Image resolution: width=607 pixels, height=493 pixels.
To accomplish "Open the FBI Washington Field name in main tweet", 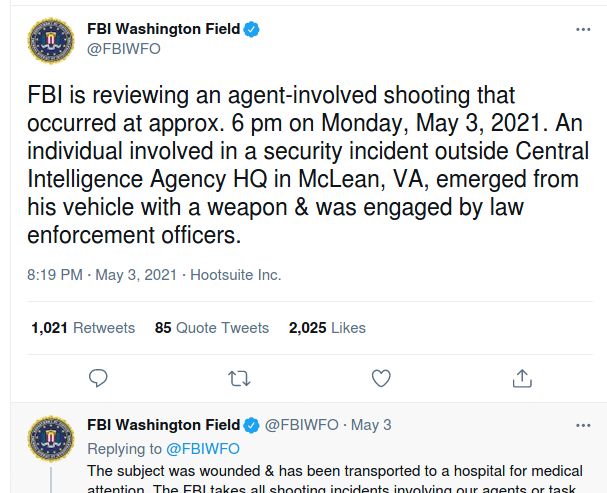I will (164, 29).
